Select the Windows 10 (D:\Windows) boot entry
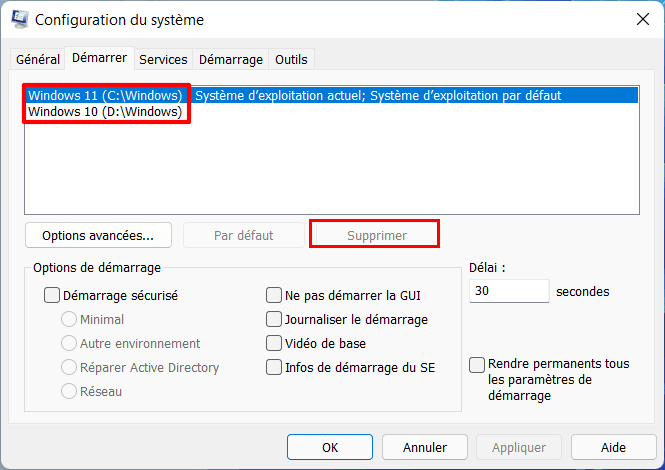Viewport: 665px width, 470px height. tap(105, 112)
